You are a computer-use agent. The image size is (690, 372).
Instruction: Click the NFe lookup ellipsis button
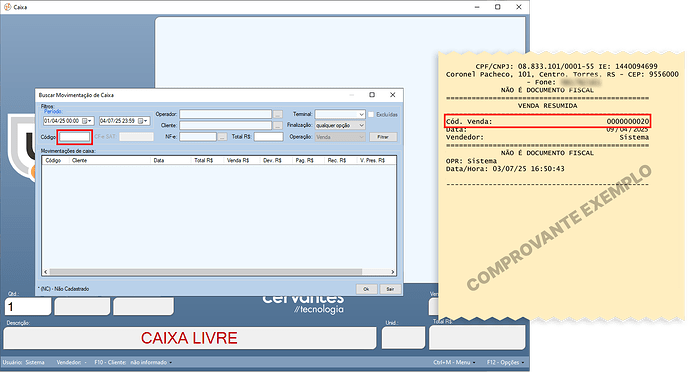(222, 137)
